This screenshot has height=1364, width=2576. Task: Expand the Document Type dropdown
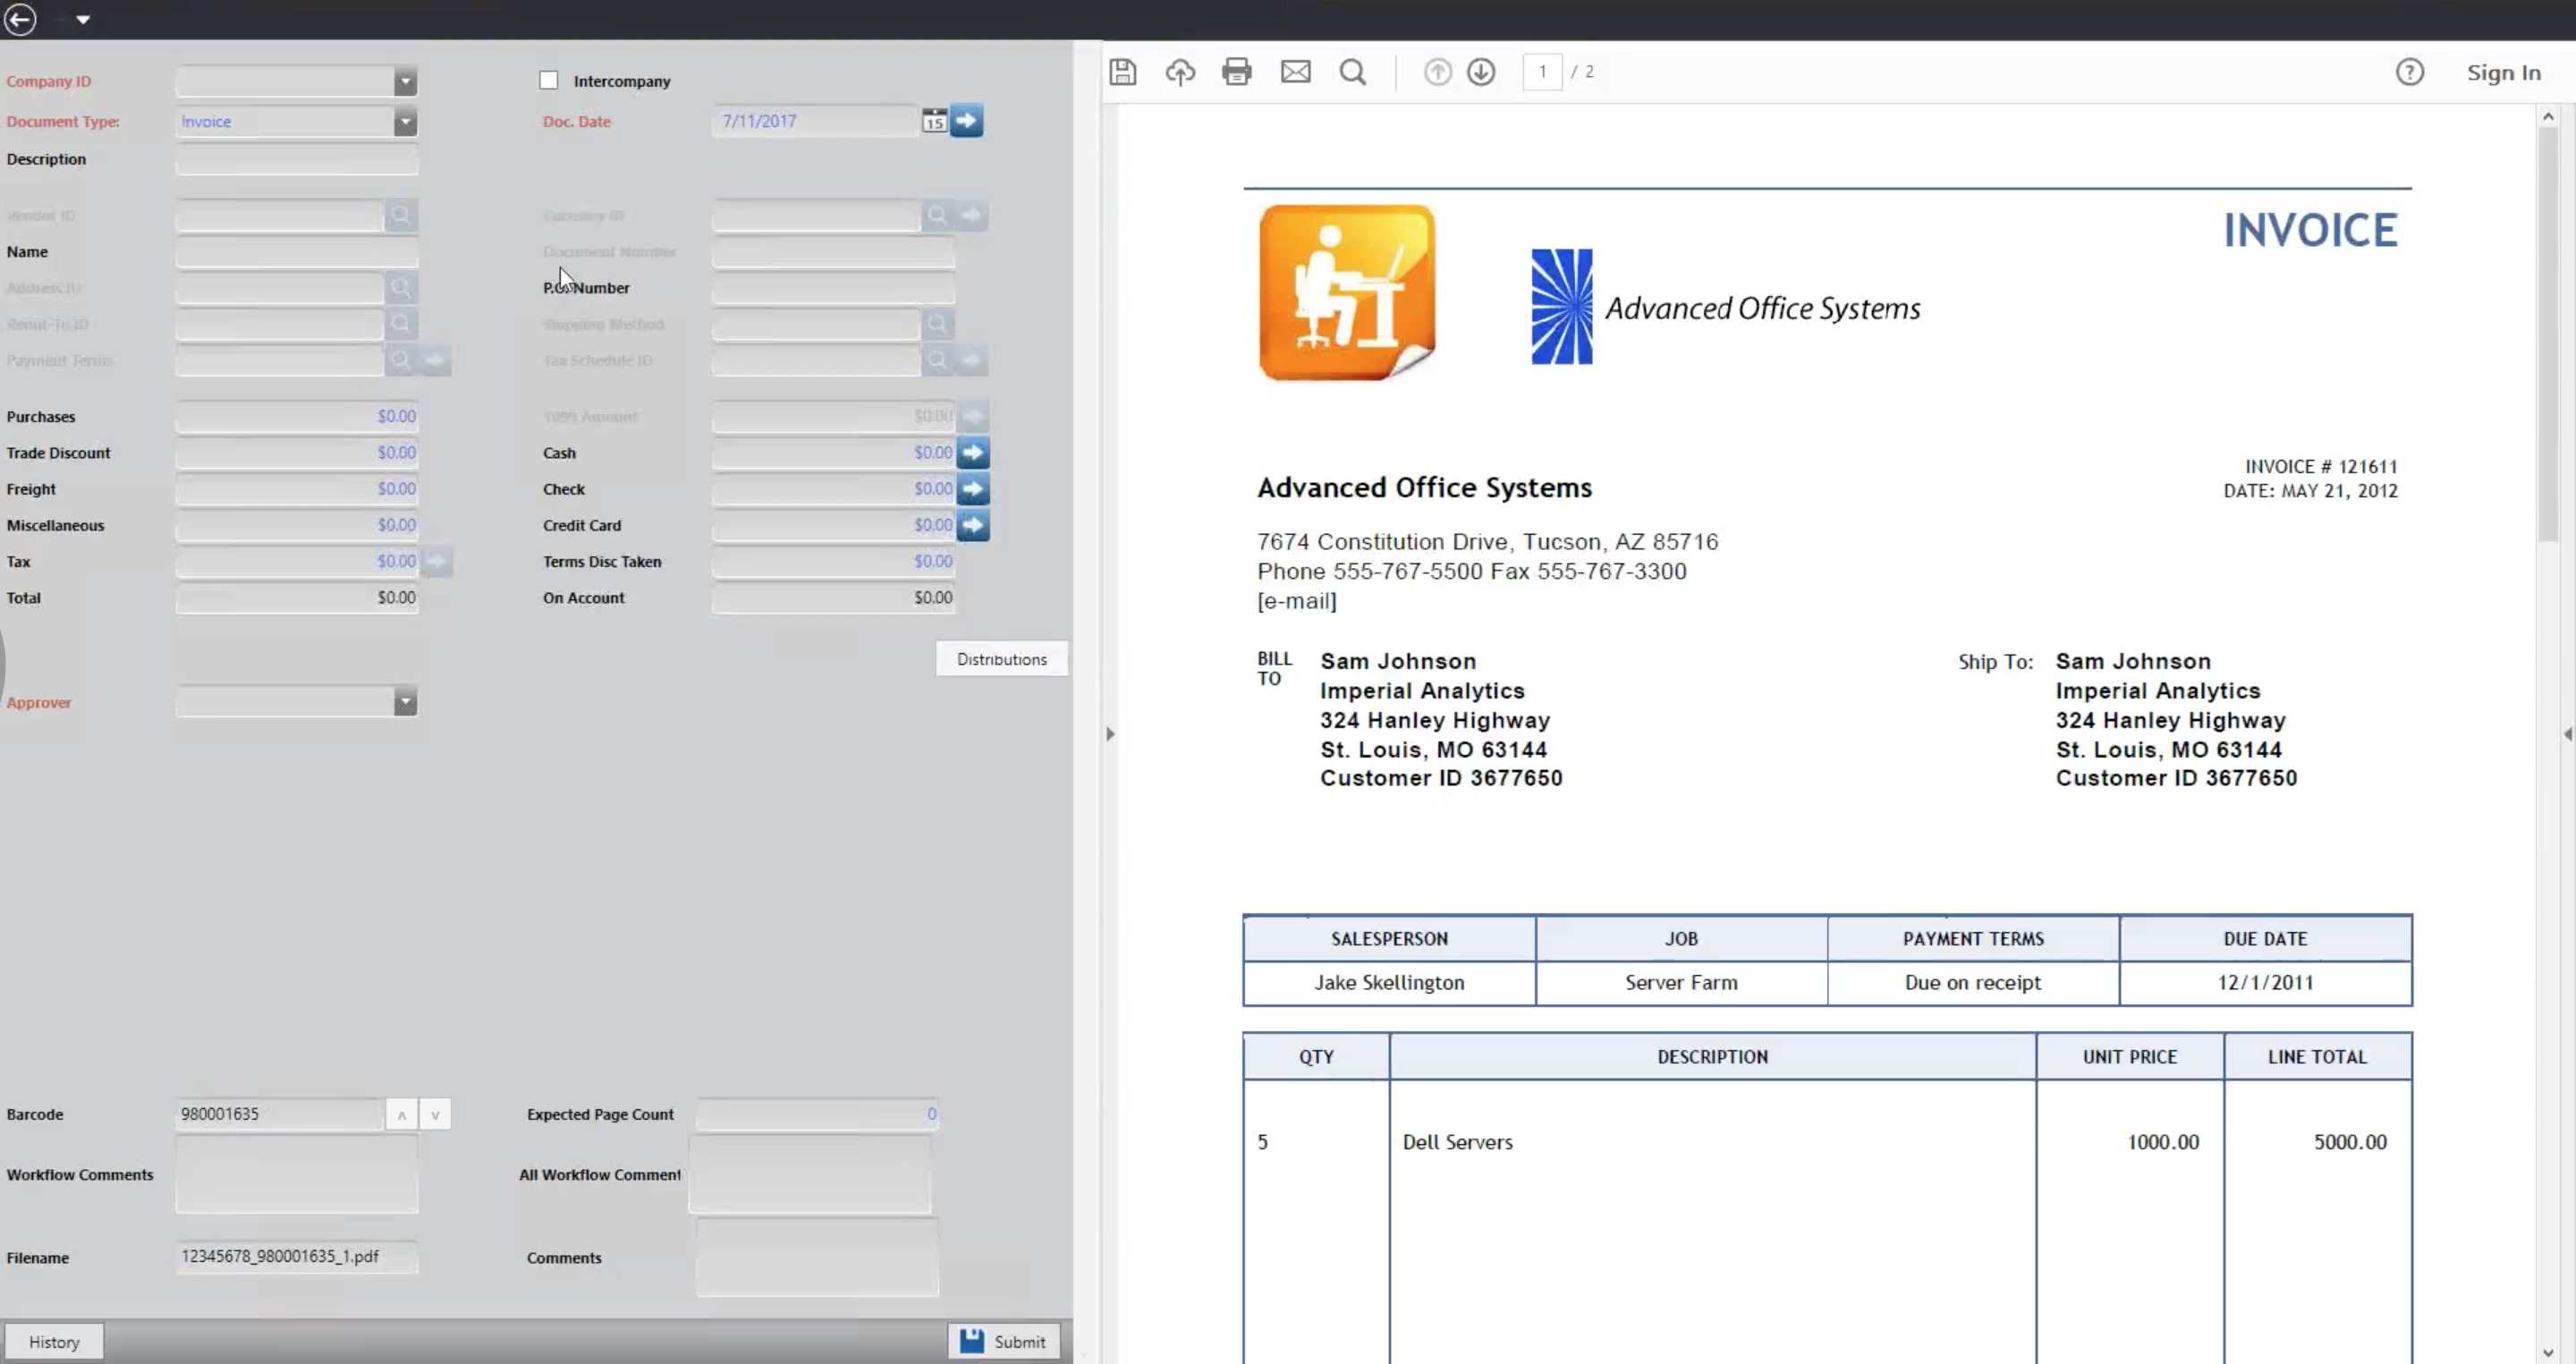click(x=405, y=122)
